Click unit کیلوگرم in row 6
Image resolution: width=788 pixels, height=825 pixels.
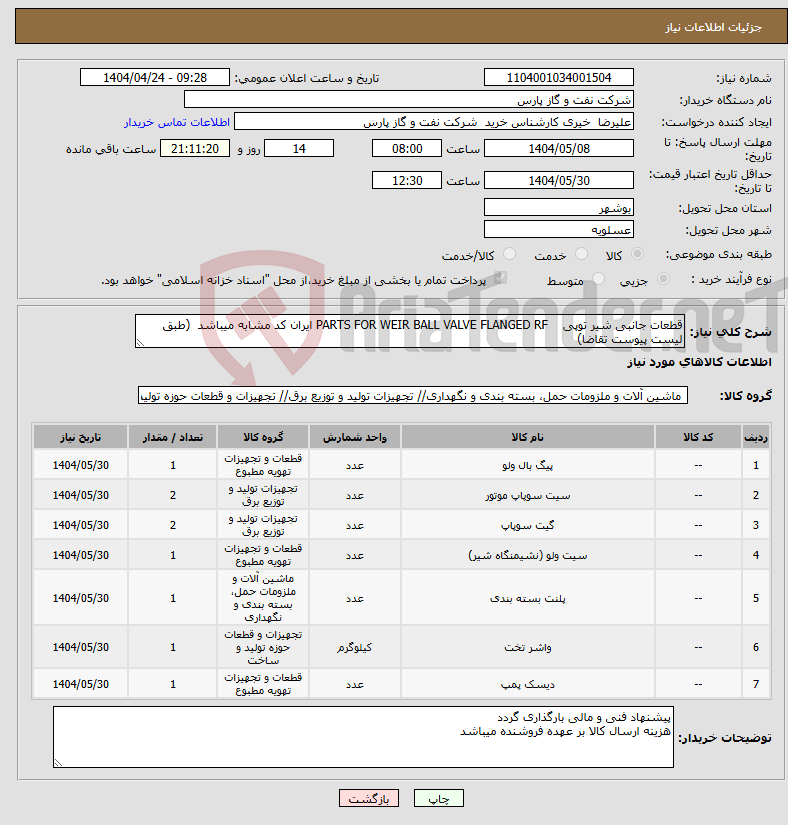coord(355,647)
